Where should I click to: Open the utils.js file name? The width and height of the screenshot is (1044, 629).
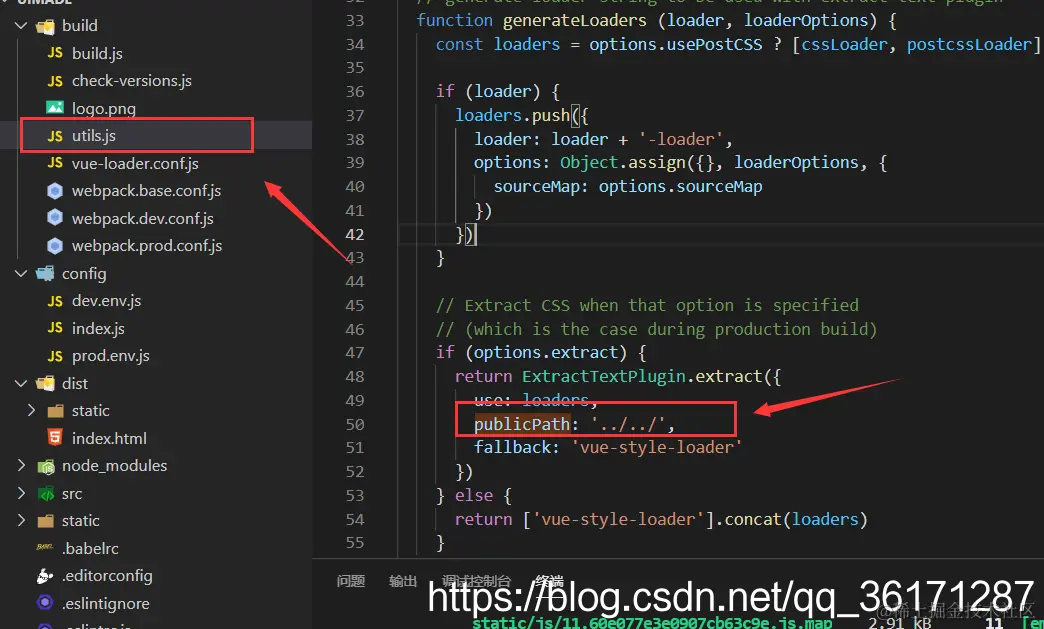(x=94, y=136)
